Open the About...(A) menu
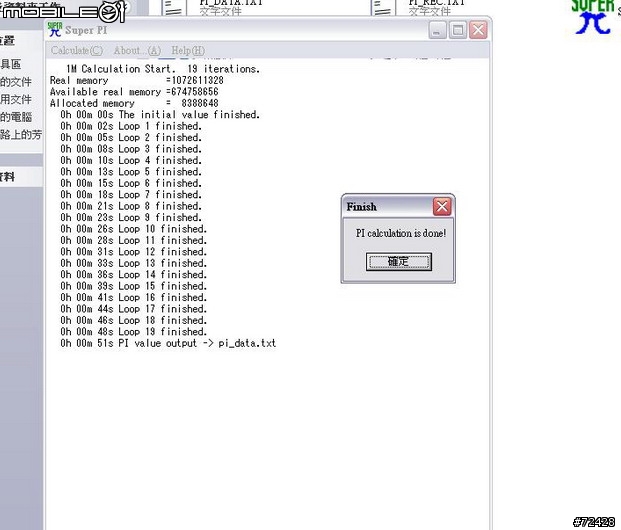 tap(137, 51)
